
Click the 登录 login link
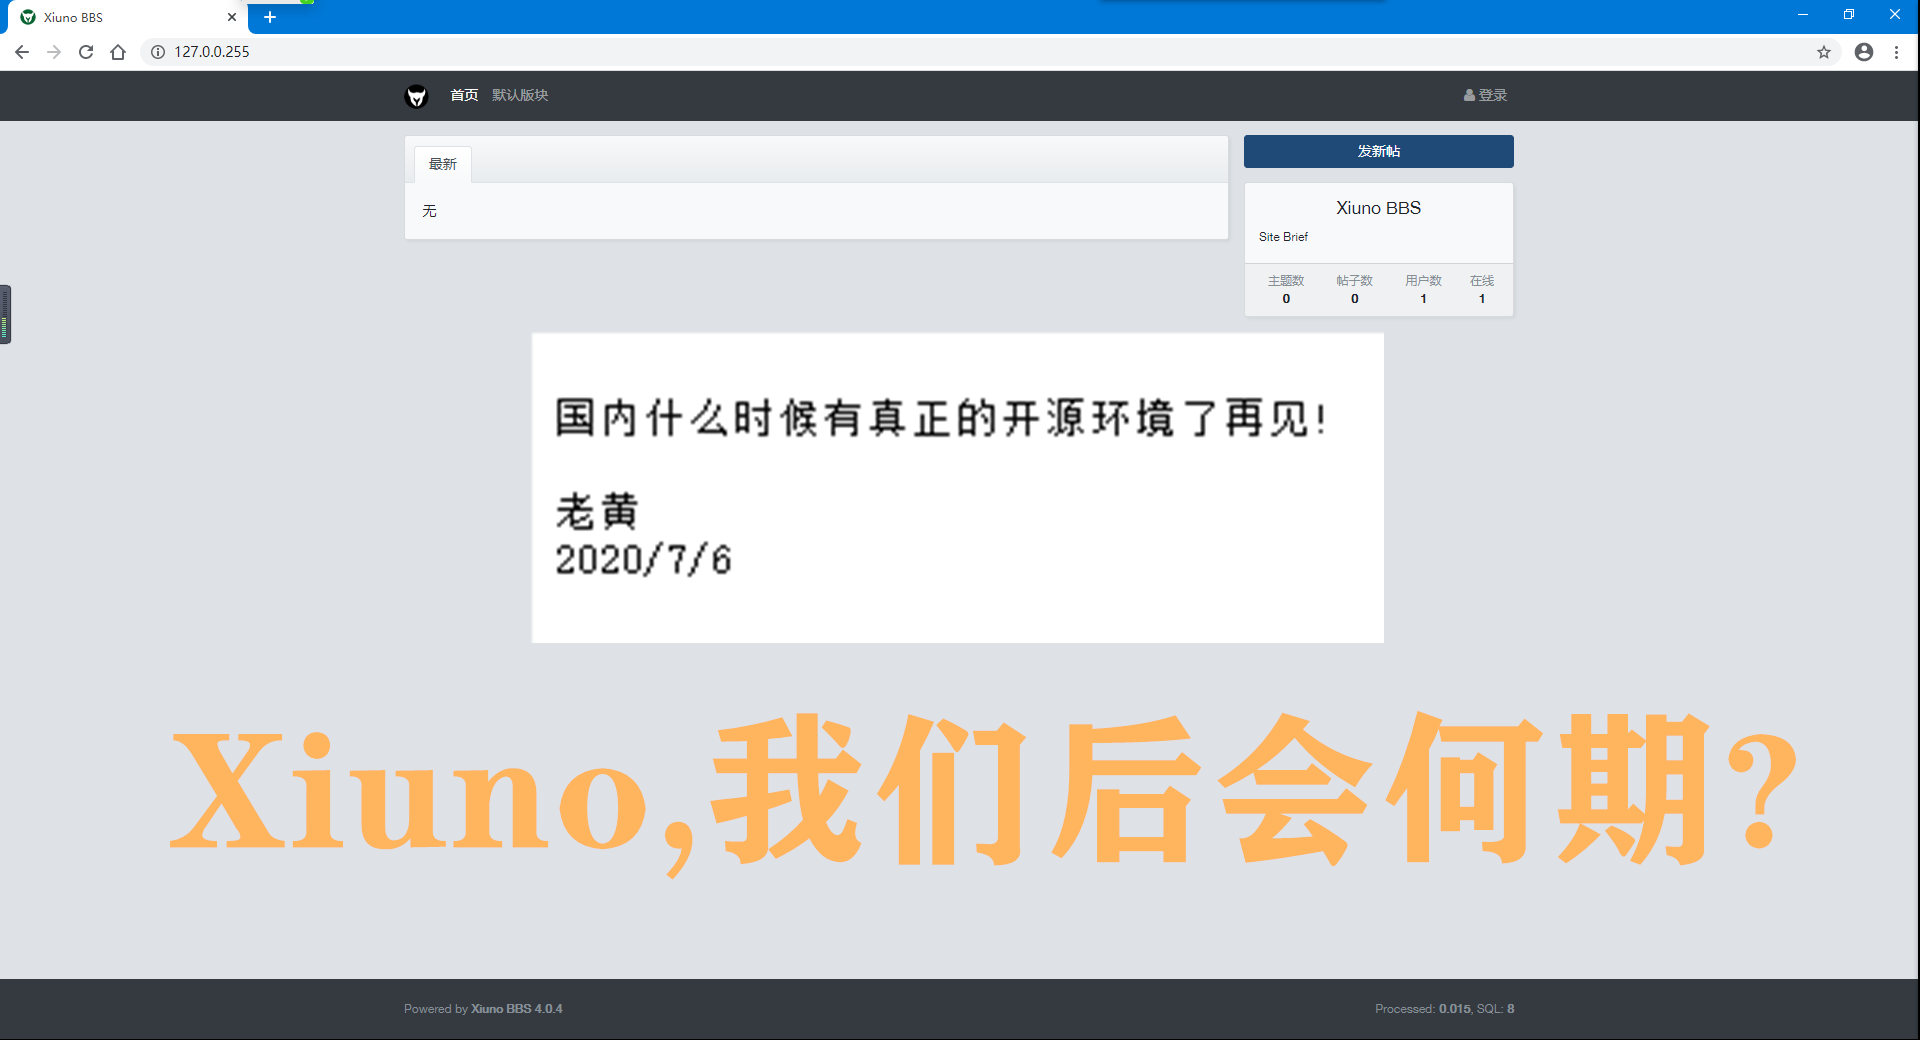1485,95
